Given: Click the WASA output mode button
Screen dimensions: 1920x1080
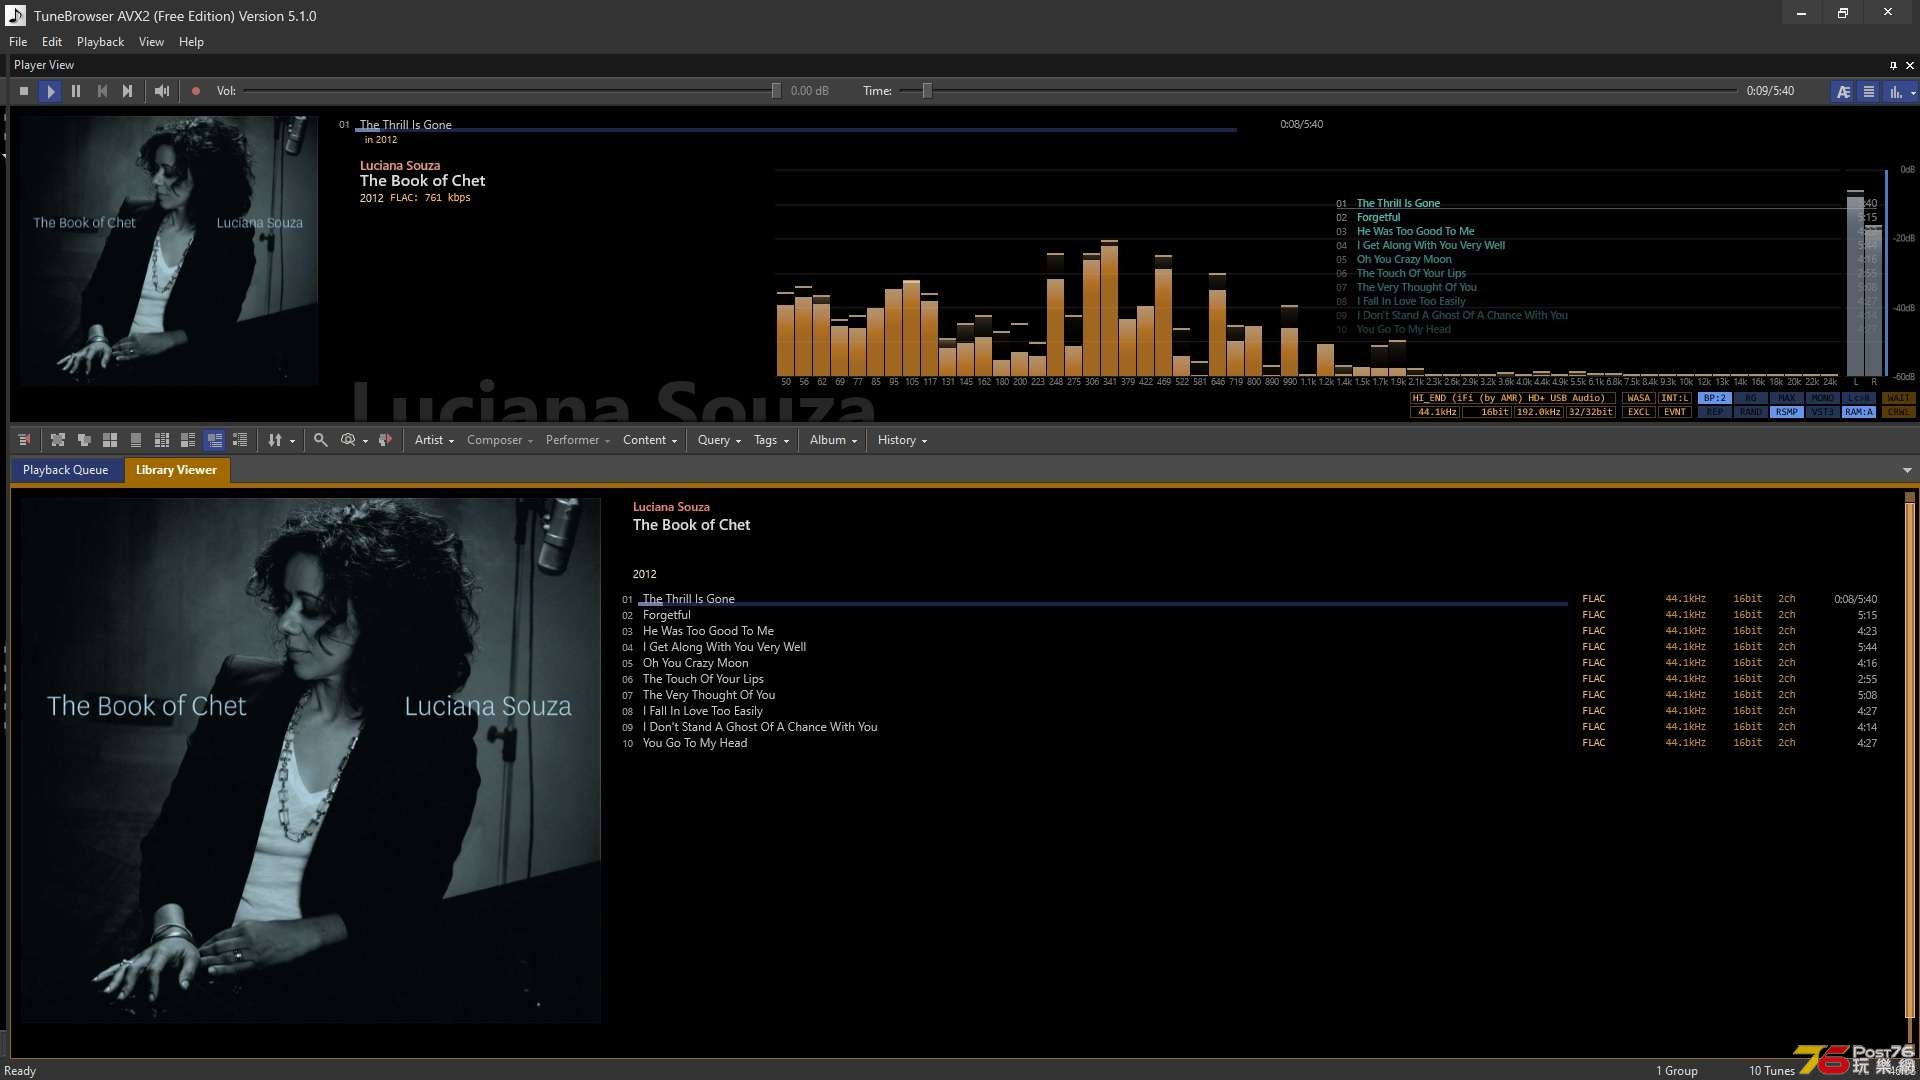Looking at the screenshot, I should point(1639,398).
